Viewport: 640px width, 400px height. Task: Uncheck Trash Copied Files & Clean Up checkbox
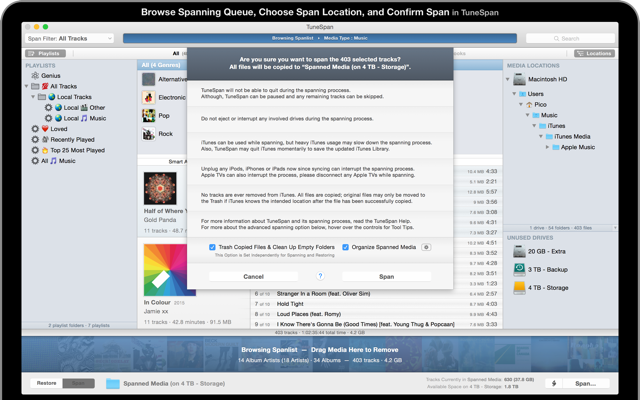[212, 247]
